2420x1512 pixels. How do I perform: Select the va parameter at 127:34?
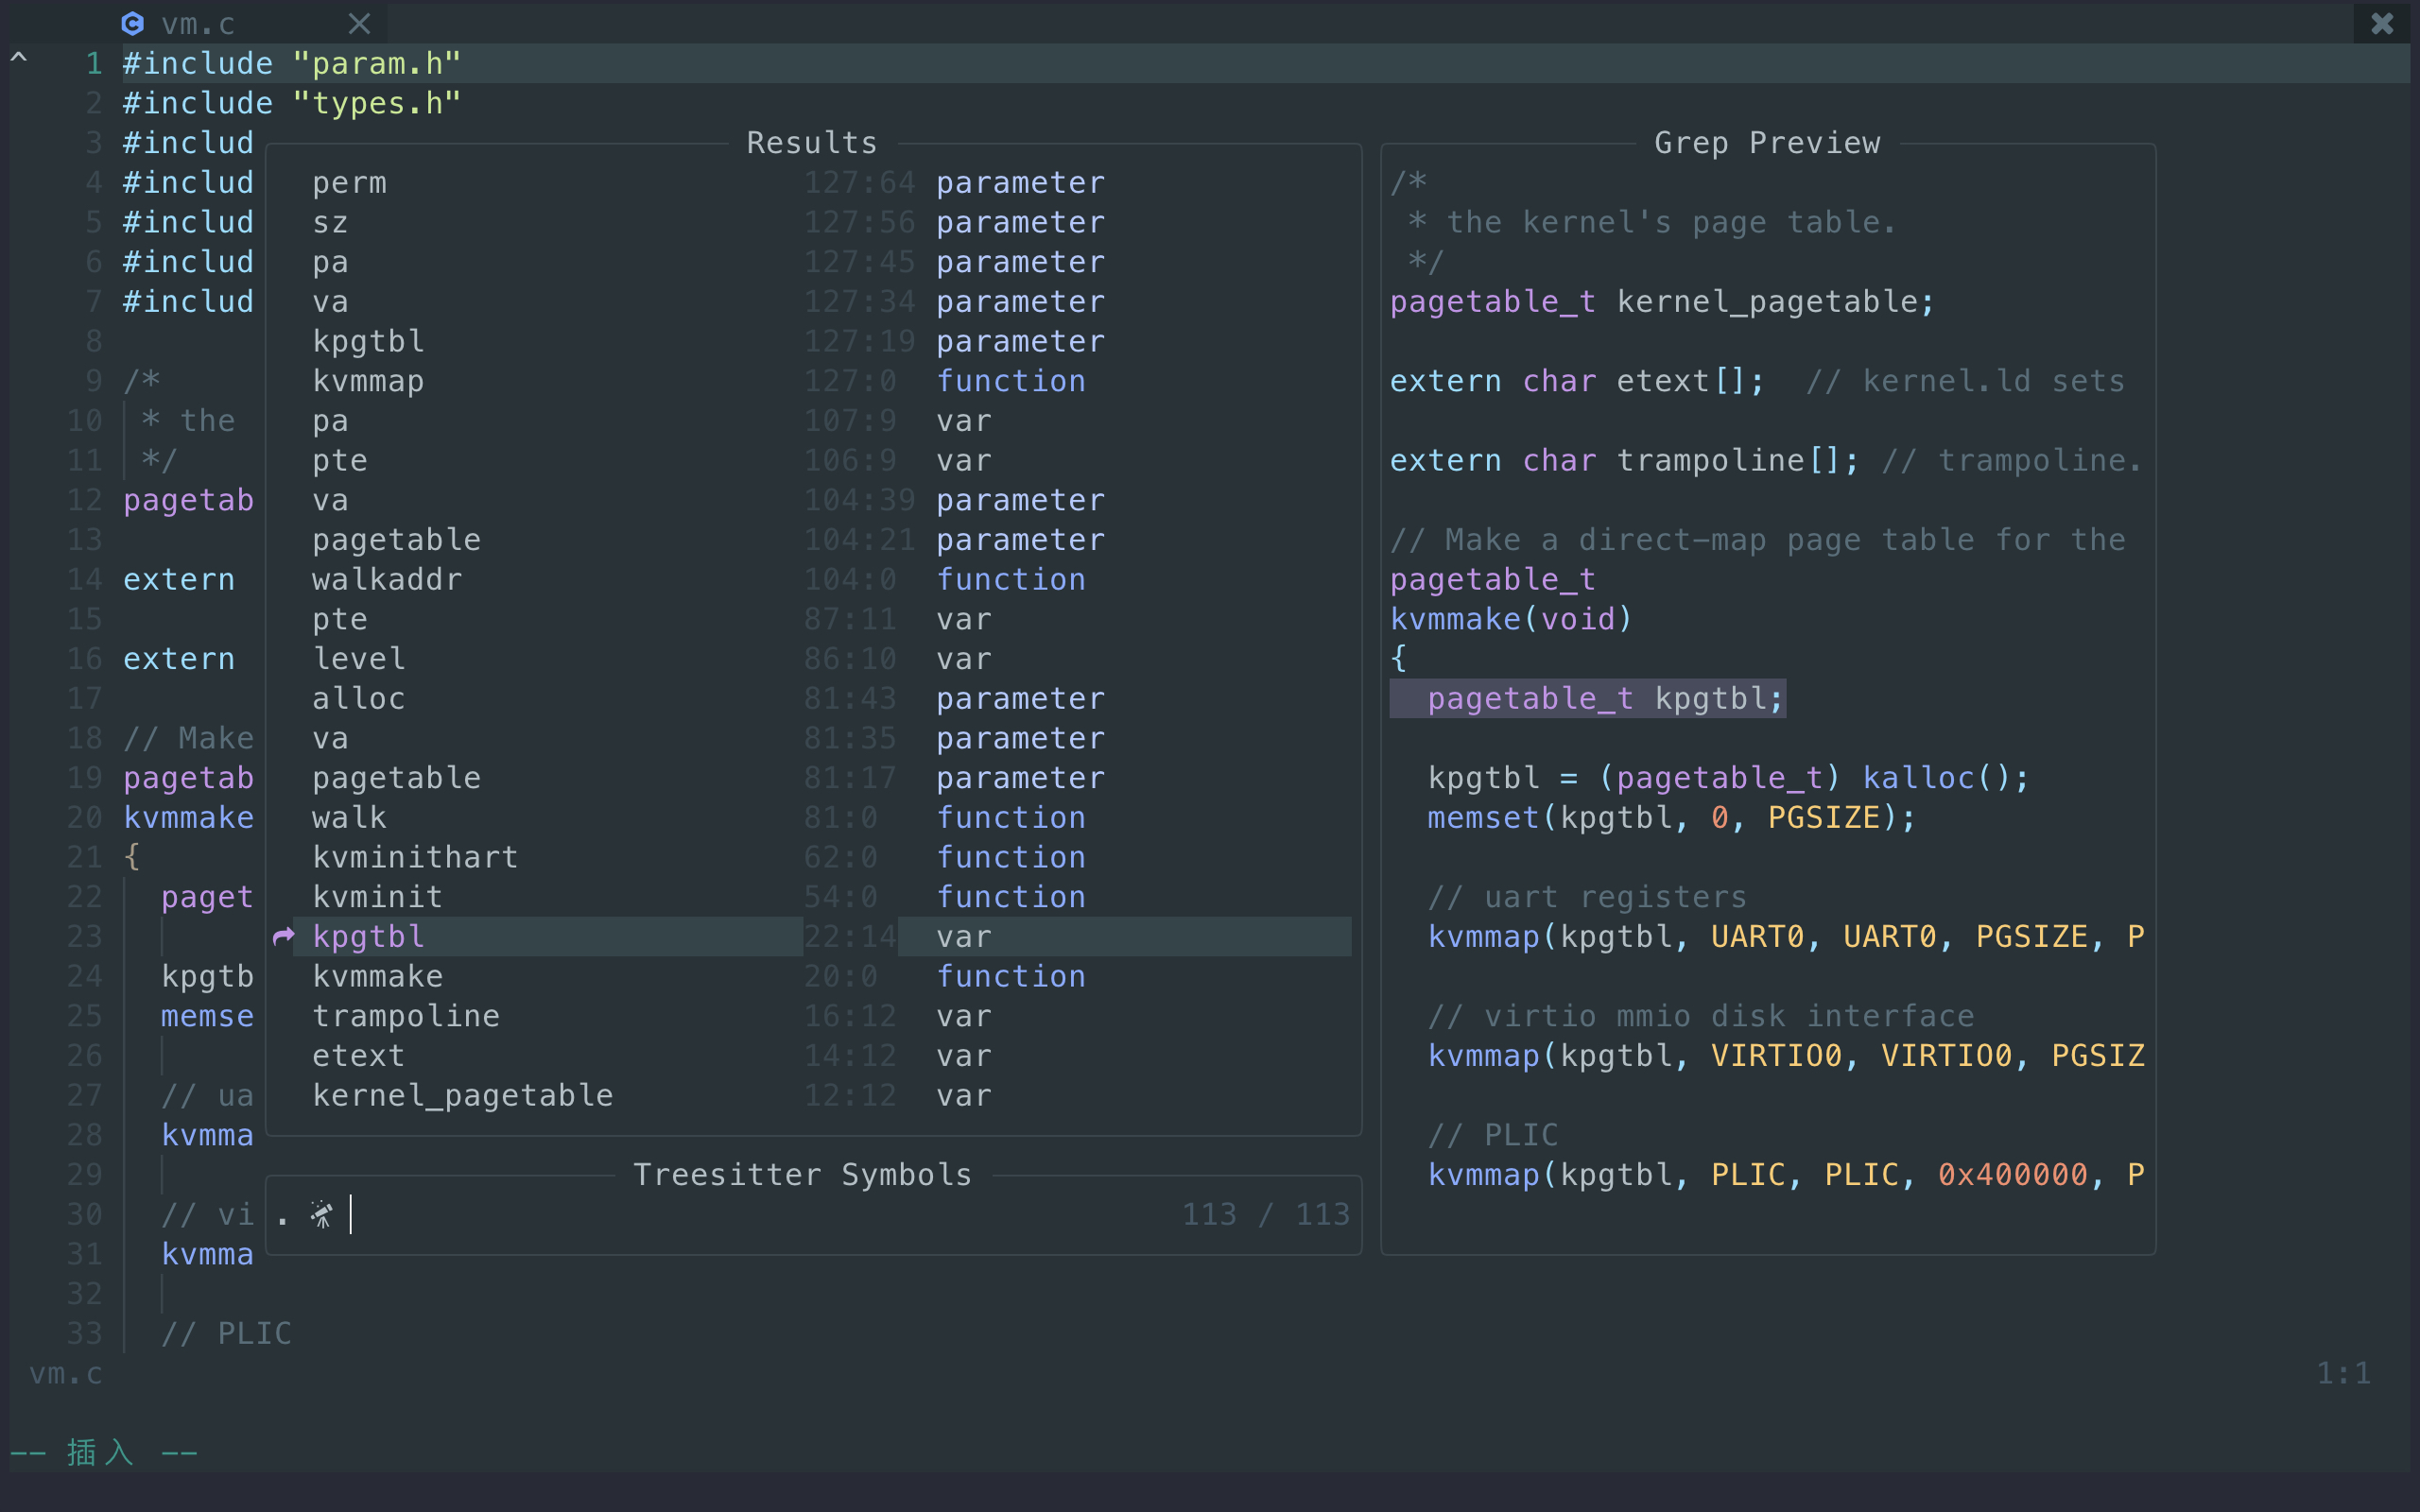click(x=813, y=302)
